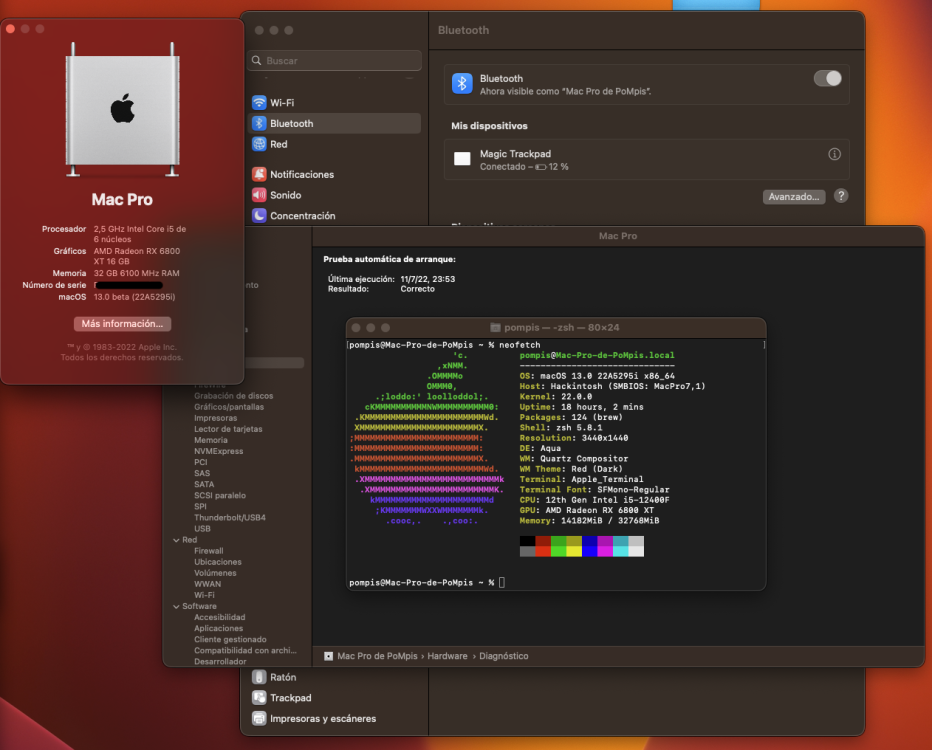Click the neofetch command prompt cursor

(x=502, y=583)
